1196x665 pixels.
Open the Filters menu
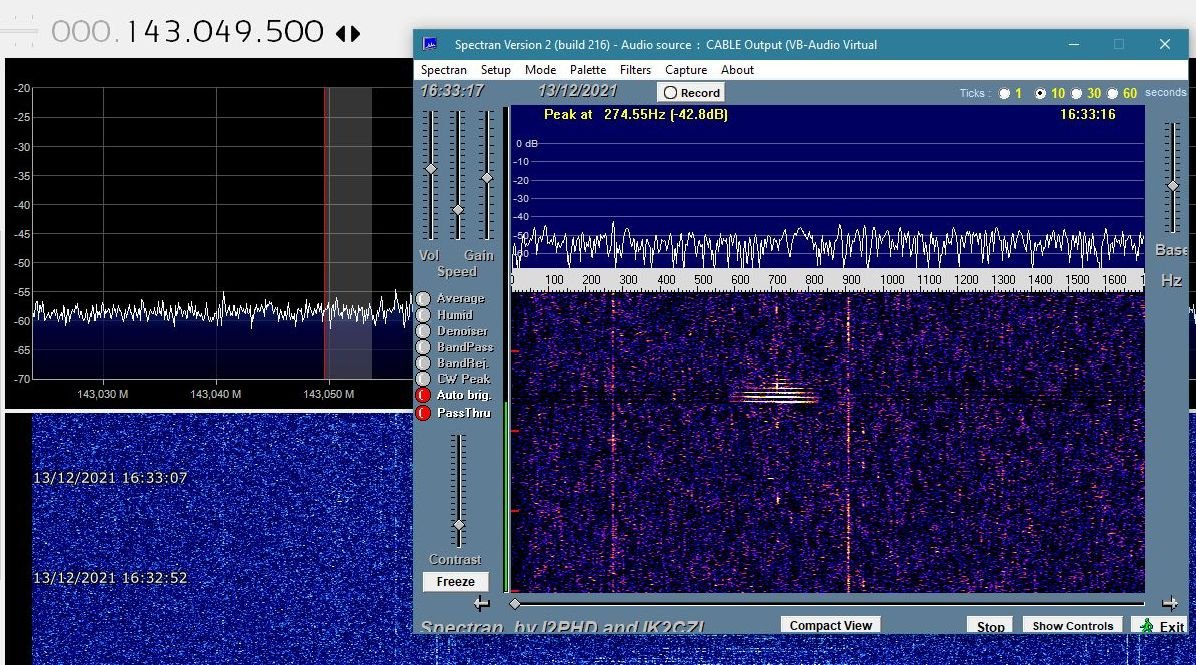(635, 70)
